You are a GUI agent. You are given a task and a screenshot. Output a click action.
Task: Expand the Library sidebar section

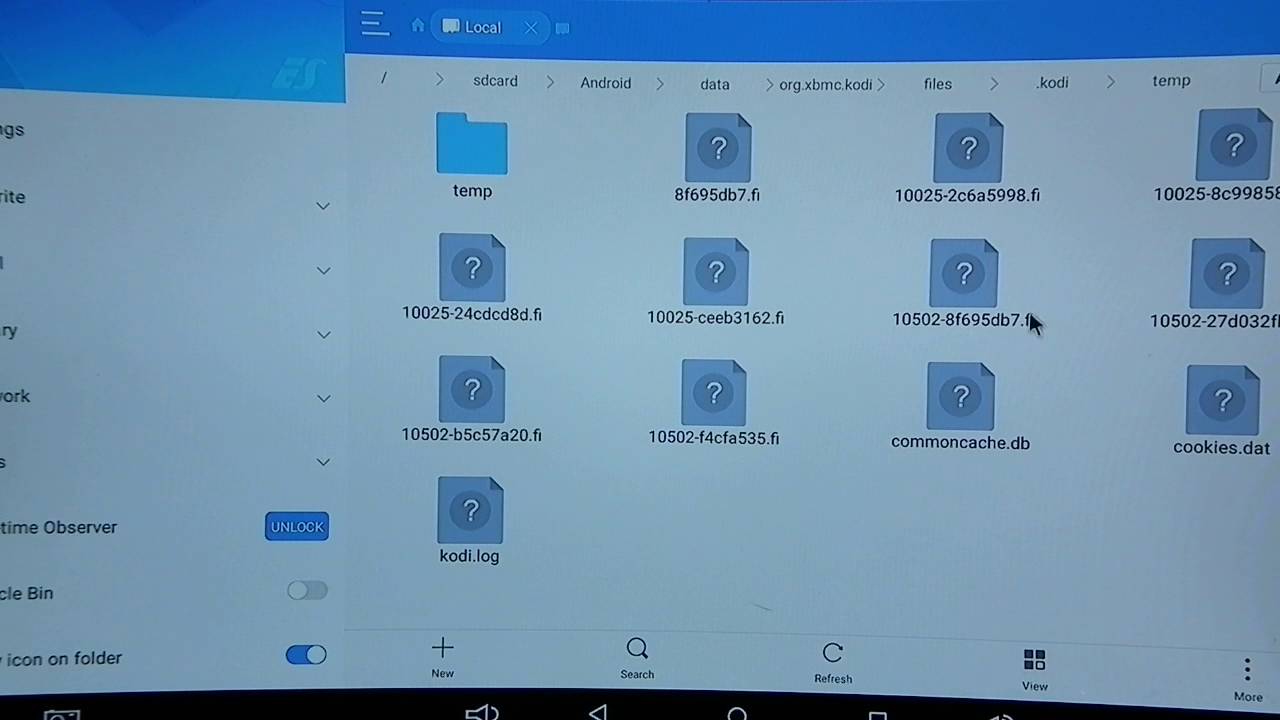(323, 334)
